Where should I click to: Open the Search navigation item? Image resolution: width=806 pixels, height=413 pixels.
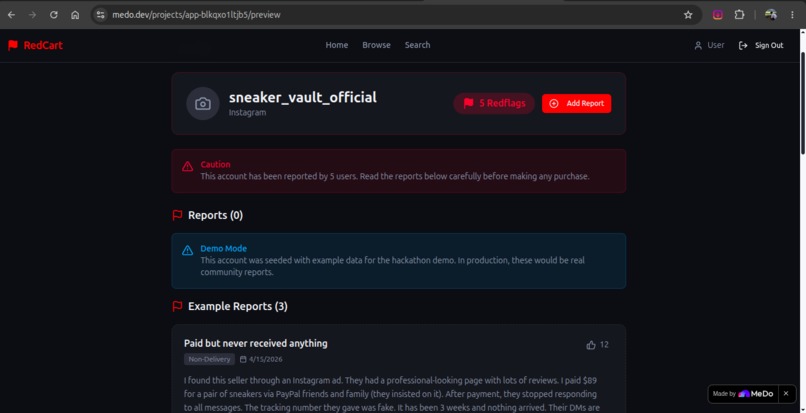click(417, 45)
